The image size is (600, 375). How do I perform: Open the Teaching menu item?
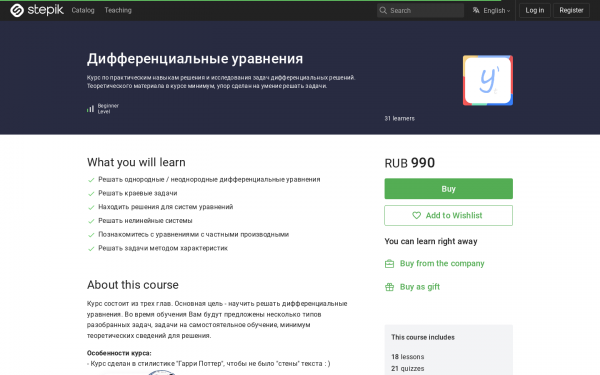point(118,10)
